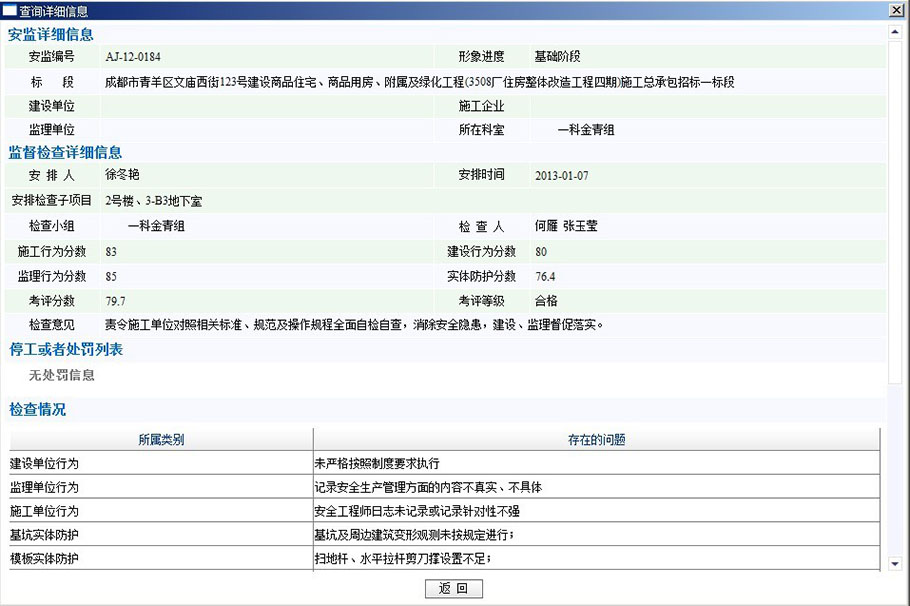This screenshot has width=910, height=606.
Task: Click the vertical scrollbar thumb
Action: tap(895, 211)
